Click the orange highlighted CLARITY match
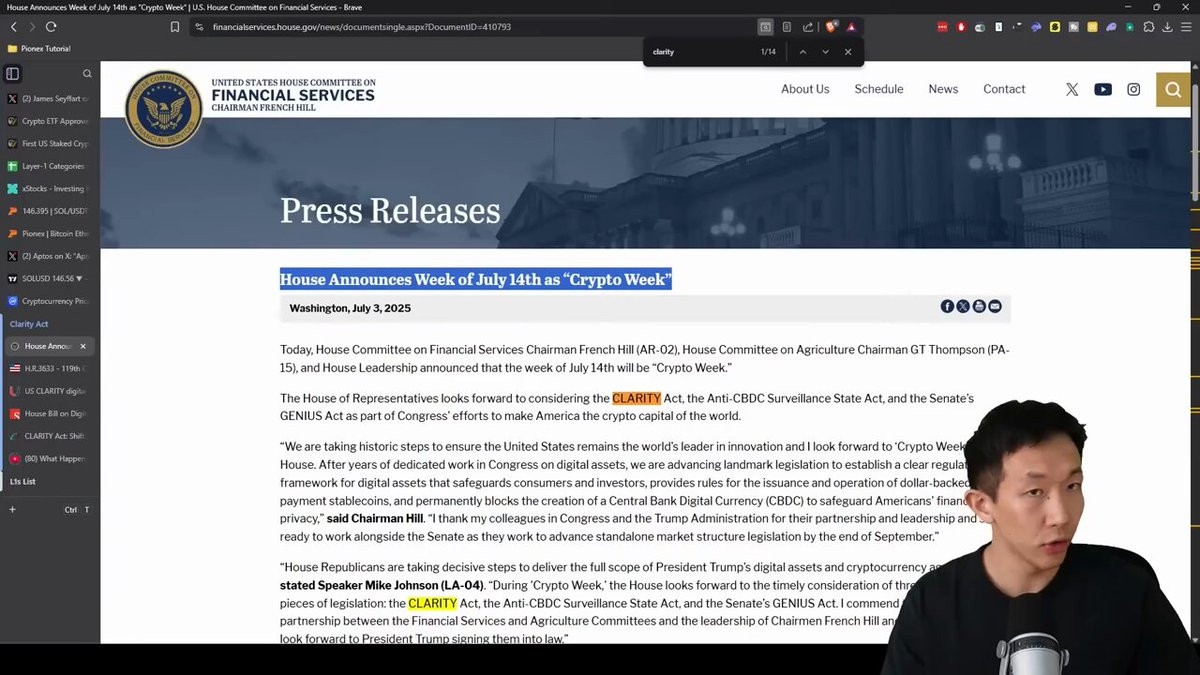The width and height of the screenshot is (1200, 675). (636, 398)
